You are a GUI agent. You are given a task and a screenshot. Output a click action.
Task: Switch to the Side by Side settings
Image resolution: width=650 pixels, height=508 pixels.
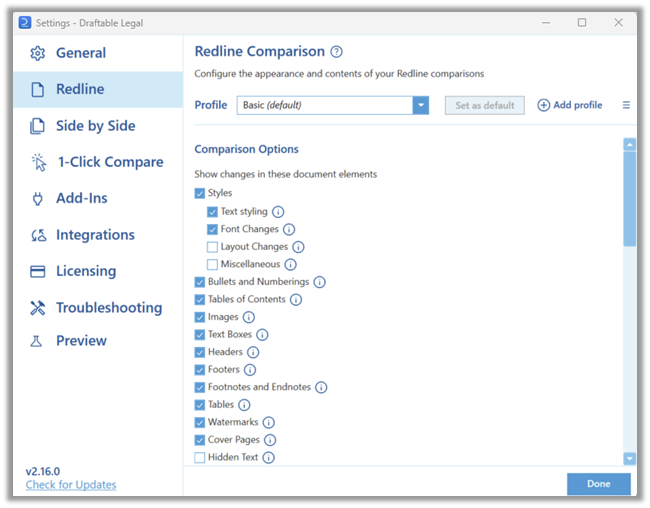pyautogui.click(x=98, y=126)
